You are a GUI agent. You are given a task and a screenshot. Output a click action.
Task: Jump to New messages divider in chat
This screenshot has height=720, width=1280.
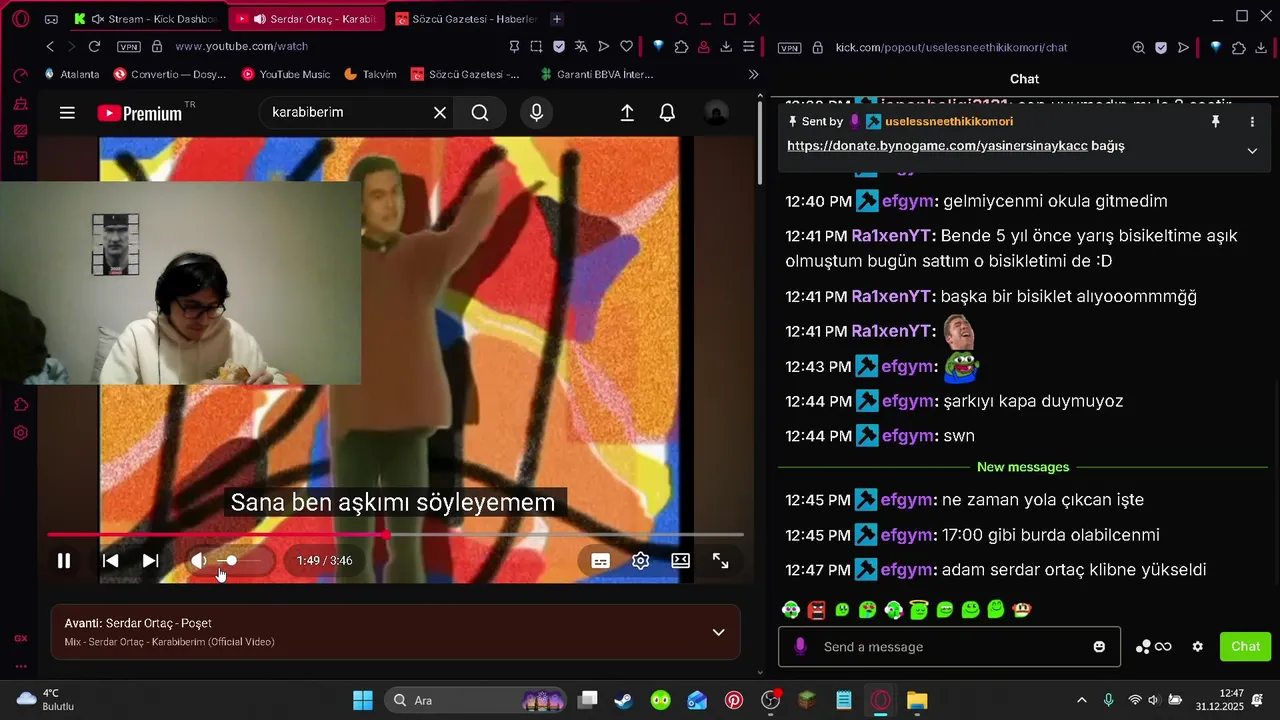1023,467
